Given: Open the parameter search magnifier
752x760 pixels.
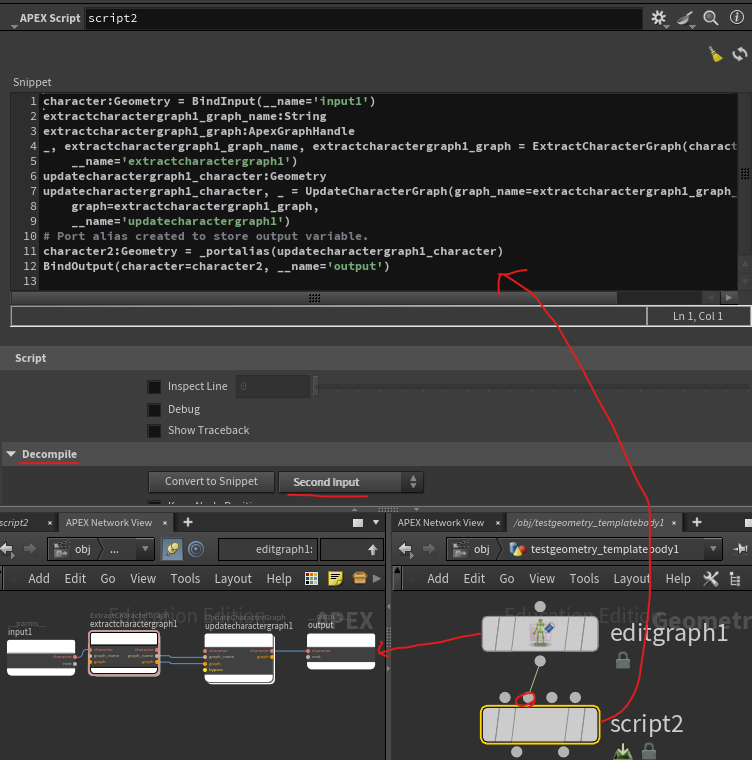Looking at the screenshot, I should (711, 18).
